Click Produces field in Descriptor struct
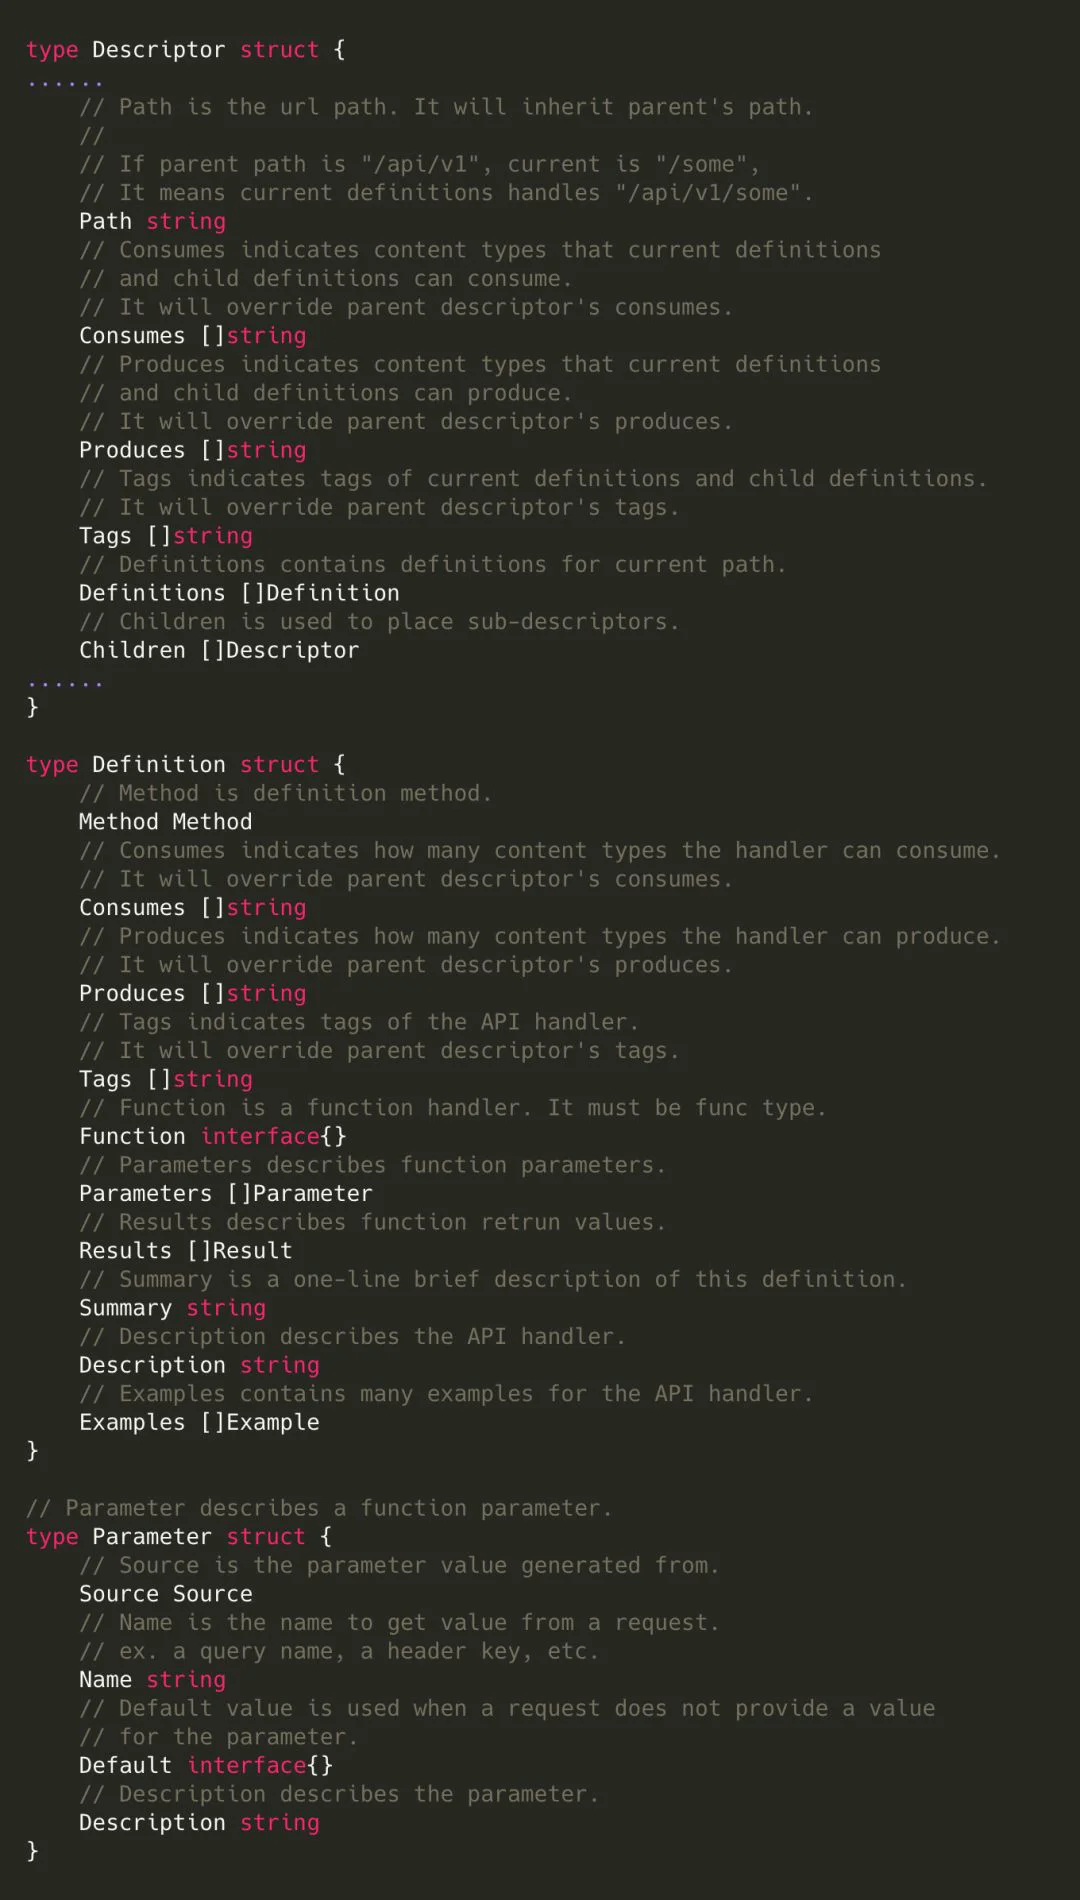 tap(193, 450)
